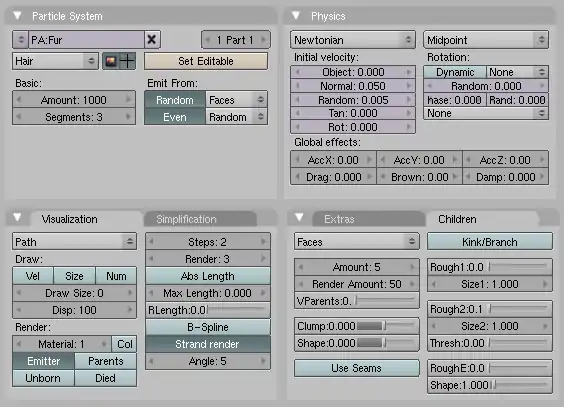Screen dimensions: 564x407
Task: Click the cross-shaped icon next to Hair type
Action: point(127,61)
